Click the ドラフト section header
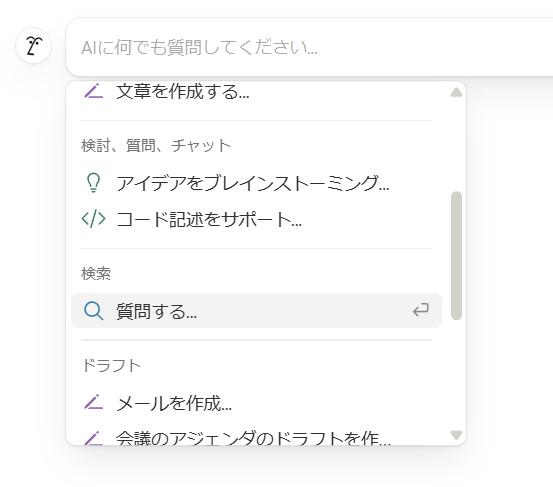The width and height of the screenshot is (553, 487). (x=111, y=365)
